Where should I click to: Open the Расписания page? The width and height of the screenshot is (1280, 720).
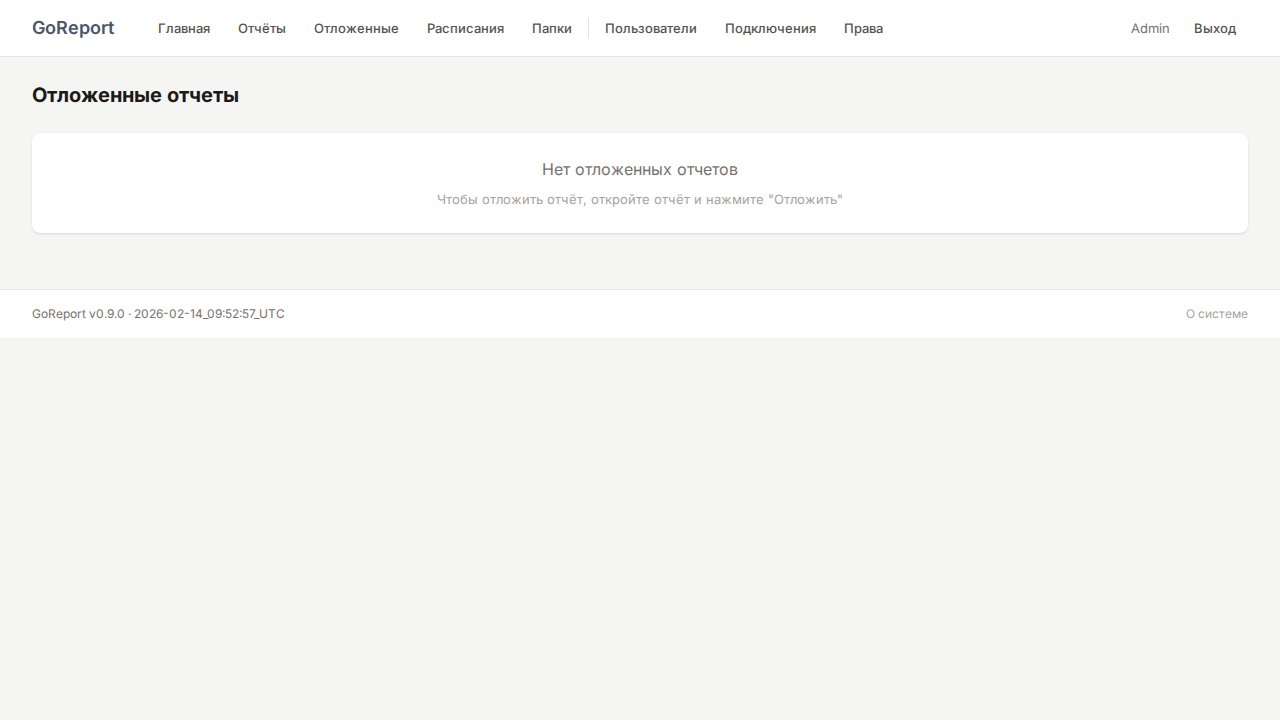coord(465,28)
